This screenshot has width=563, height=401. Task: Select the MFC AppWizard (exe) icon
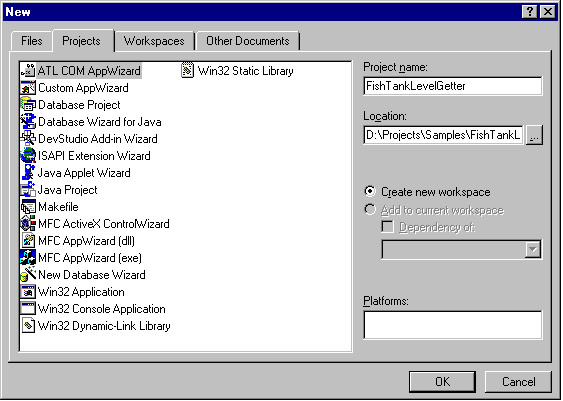[28, 257]
